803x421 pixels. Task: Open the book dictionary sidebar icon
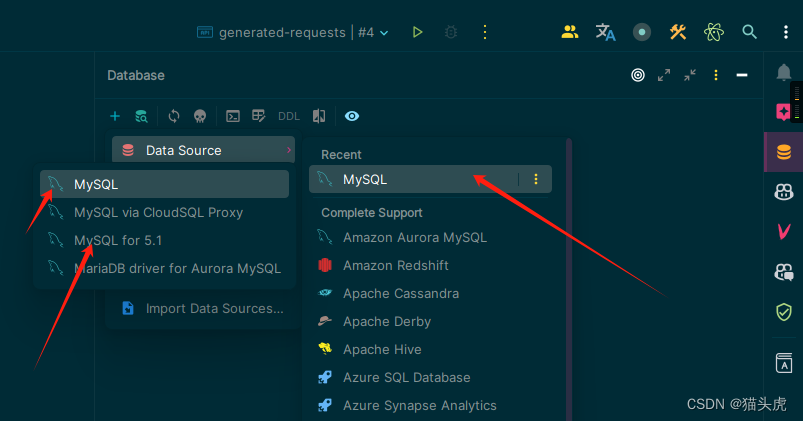pos(784,363)
